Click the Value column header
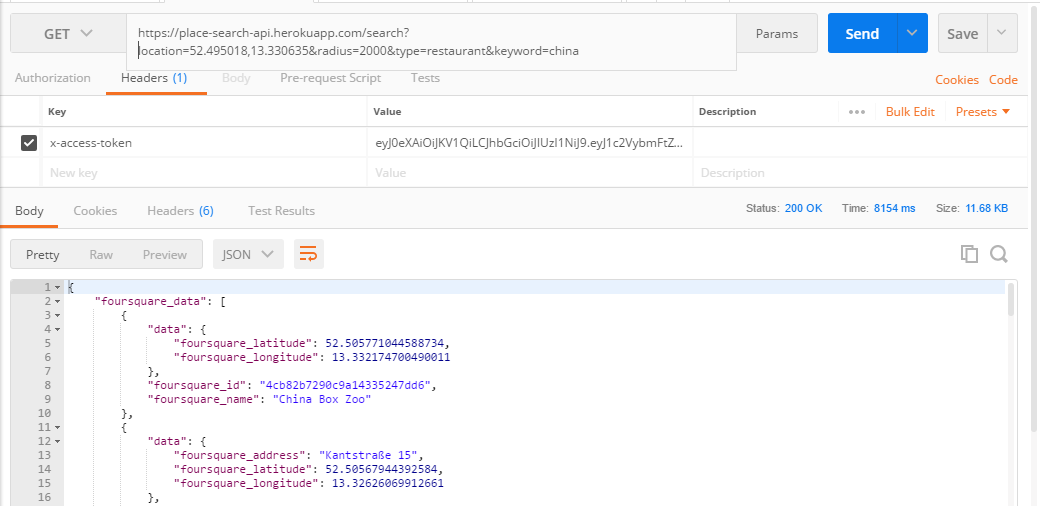Image resolution: width=1040 pixels, height=506 pixels. coord(387,111)
